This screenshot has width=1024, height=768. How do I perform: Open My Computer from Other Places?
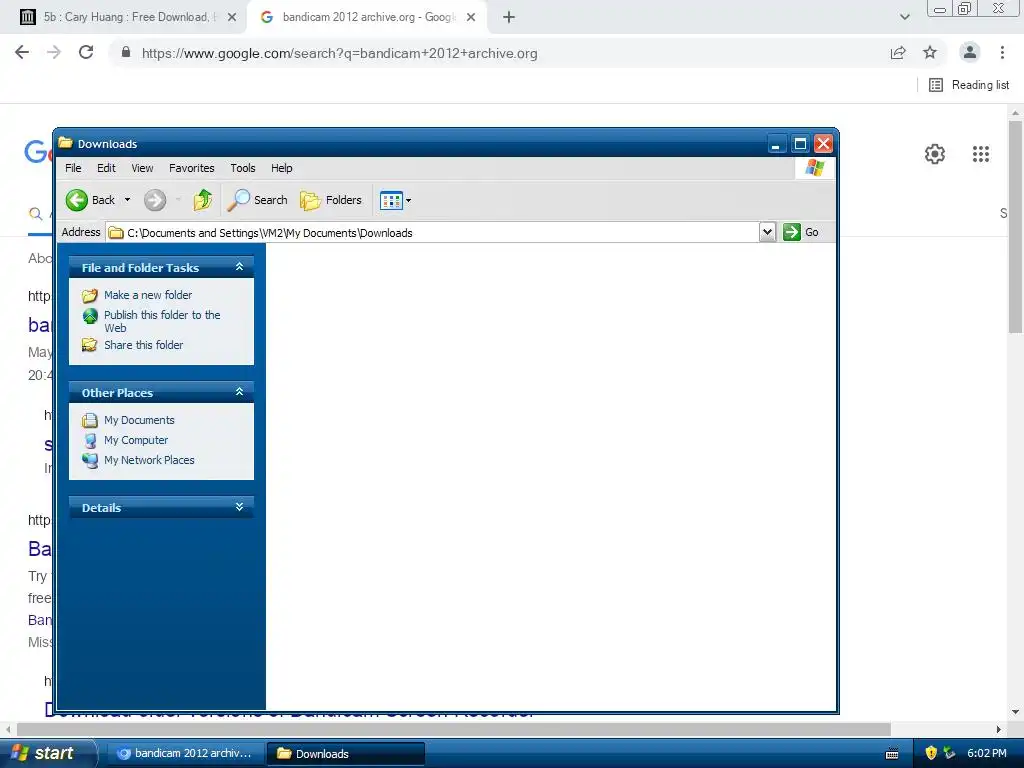click(136, 440)
